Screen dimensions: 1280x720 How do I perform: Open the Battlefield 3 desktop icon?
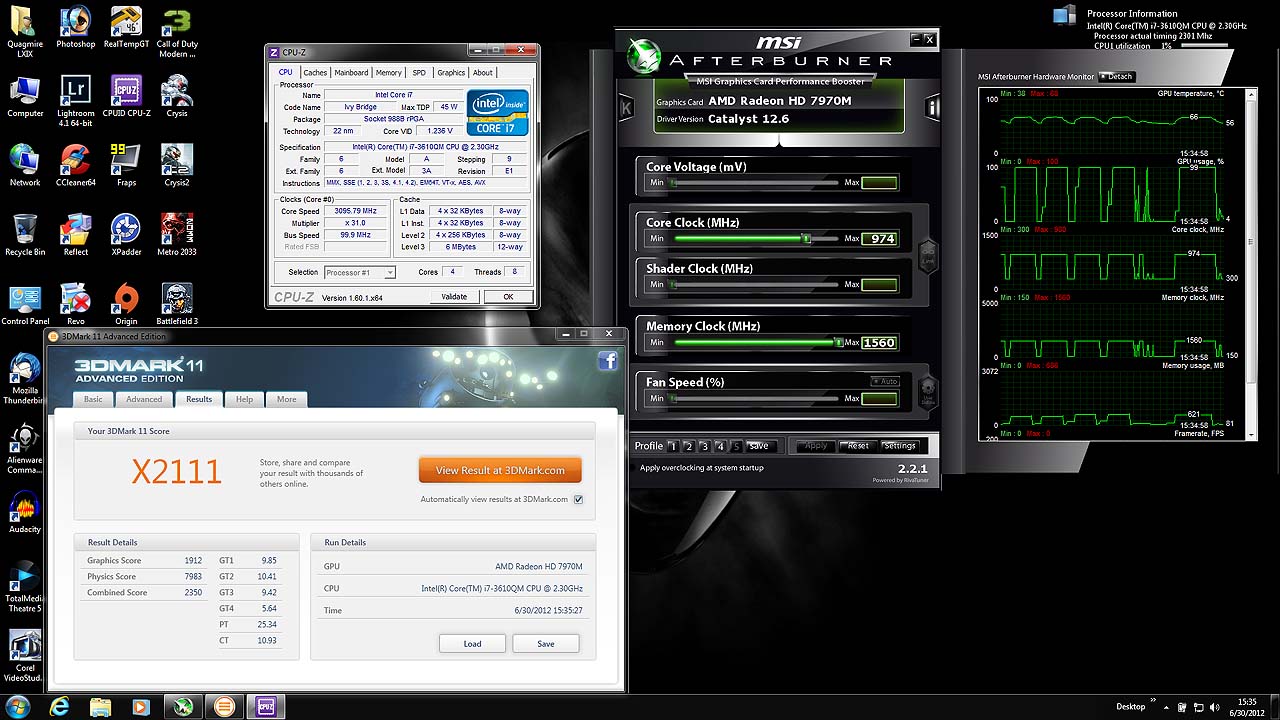[176, 301]
